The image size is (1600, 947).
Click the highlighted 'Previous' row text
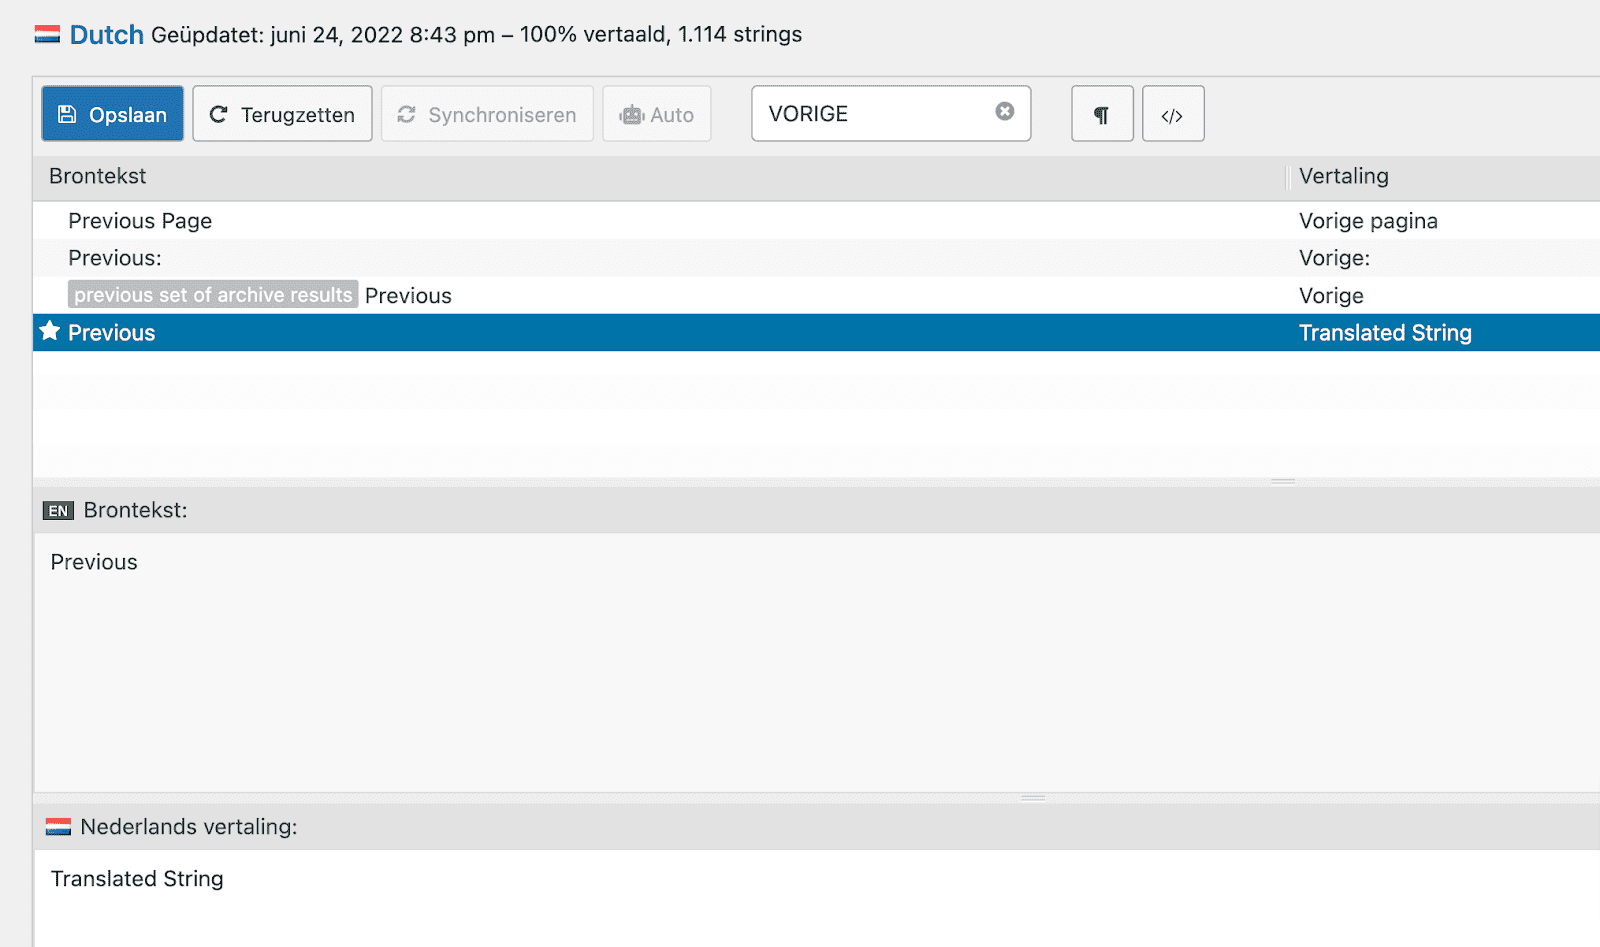click(111, 333)
